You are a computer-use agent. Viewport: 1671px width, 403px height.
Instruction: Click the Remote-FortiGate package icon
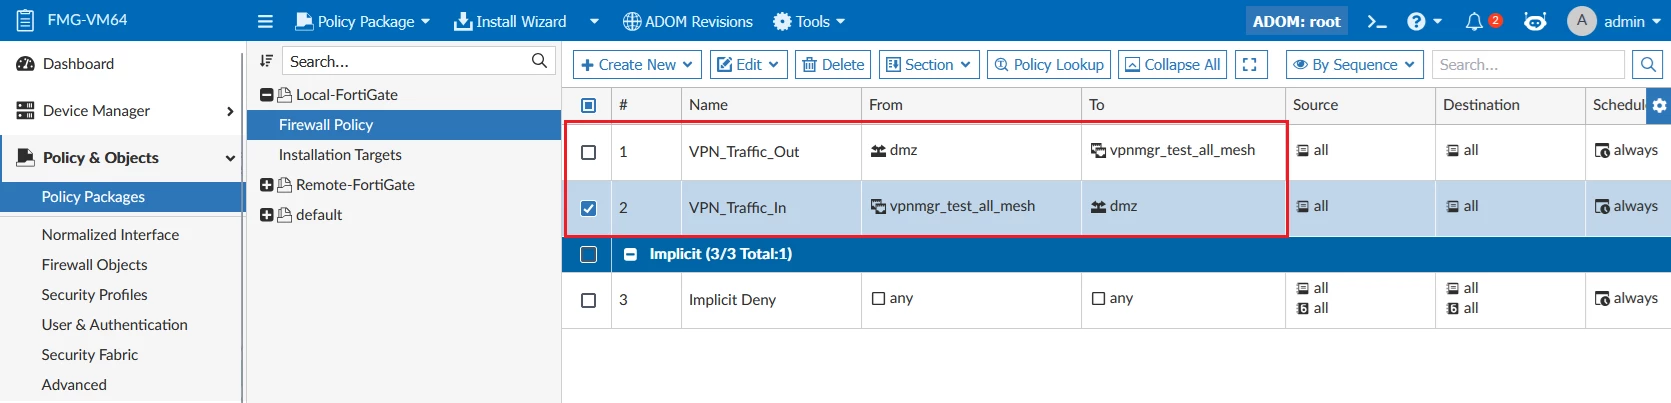(x=284, y=185)
